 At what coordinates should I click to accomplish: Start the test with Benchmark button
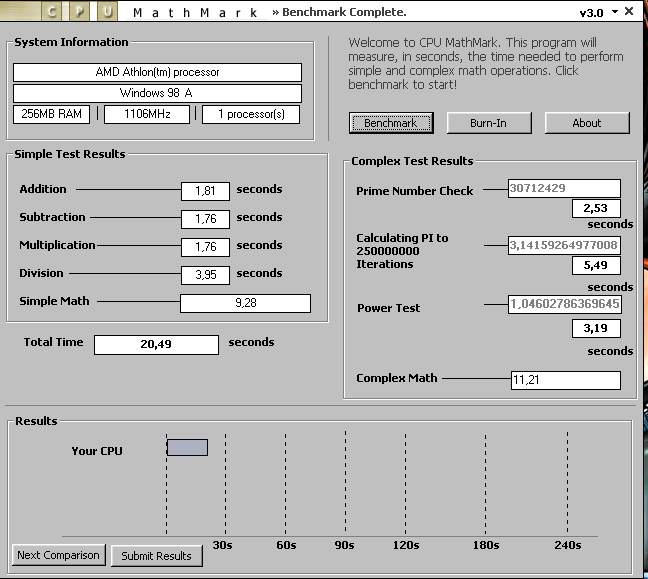[391, 123]
